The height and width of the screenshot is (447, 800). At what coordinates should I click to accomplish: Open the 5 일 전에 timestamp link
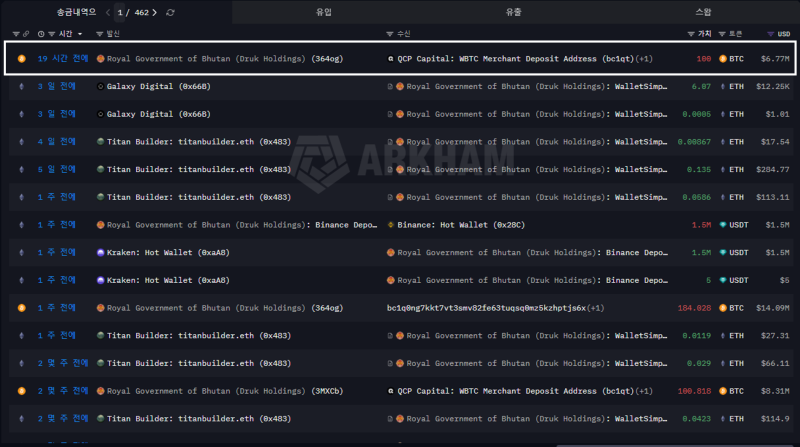pos(57,169)
